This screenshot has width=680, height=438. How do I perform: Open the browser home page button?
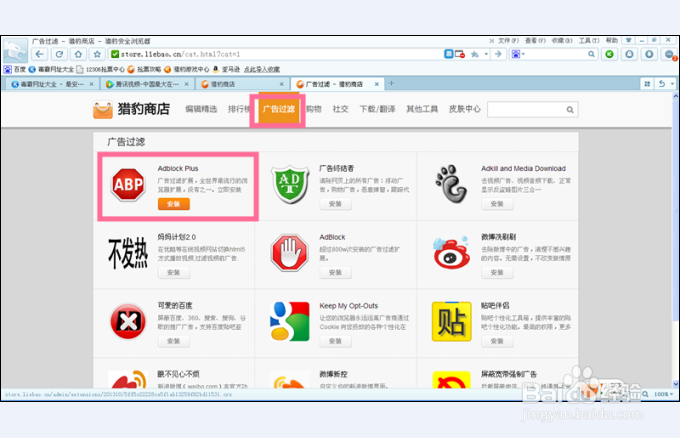(78, 54)
